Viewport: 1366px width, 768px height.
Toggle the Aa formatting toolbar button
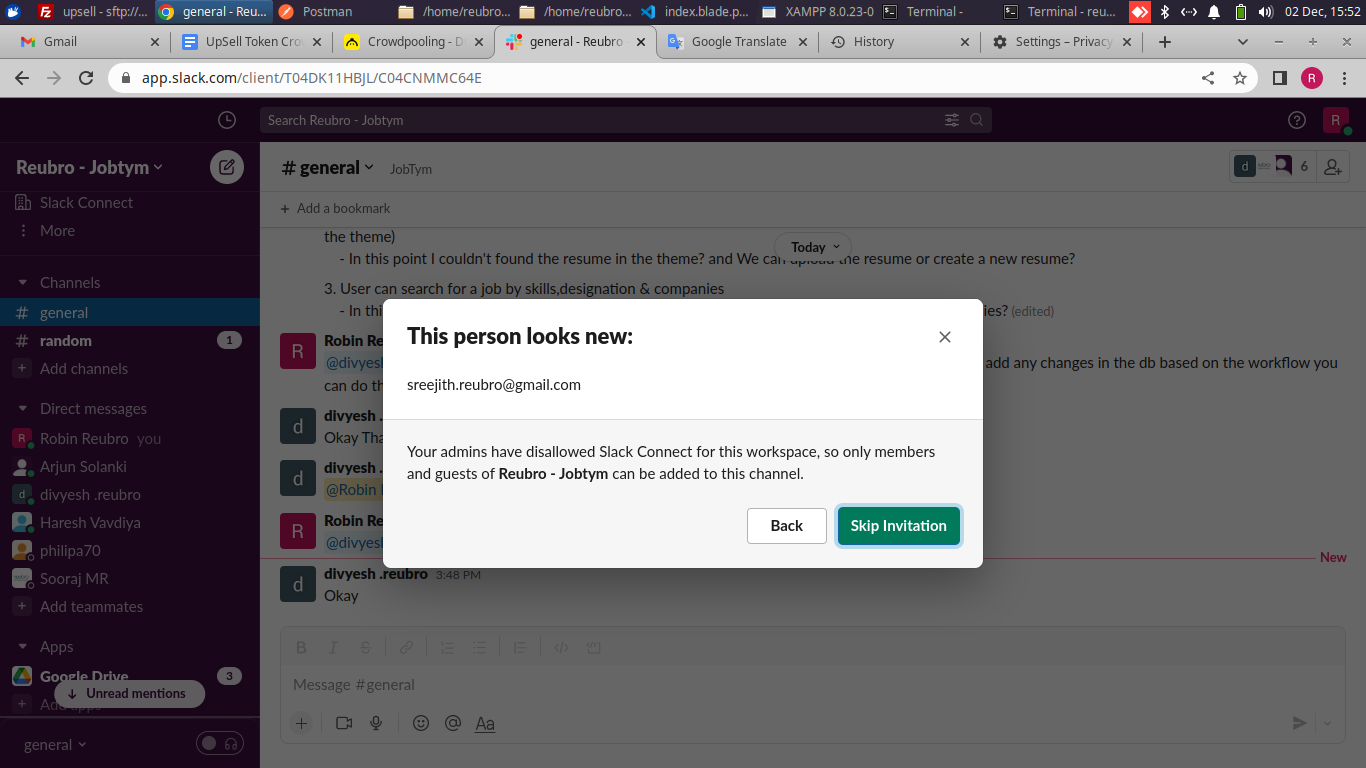tap(485, 723)
